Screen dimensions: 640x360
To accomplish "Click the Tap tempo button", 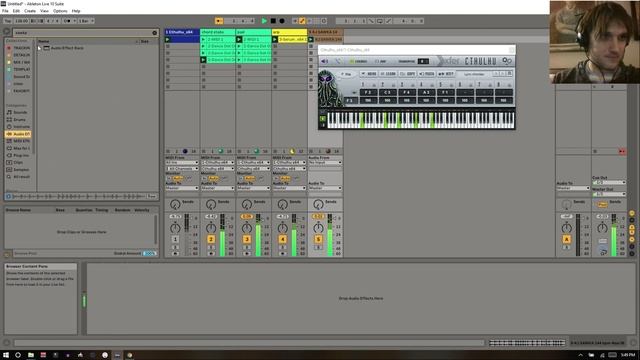I will [x=7, y=21].
